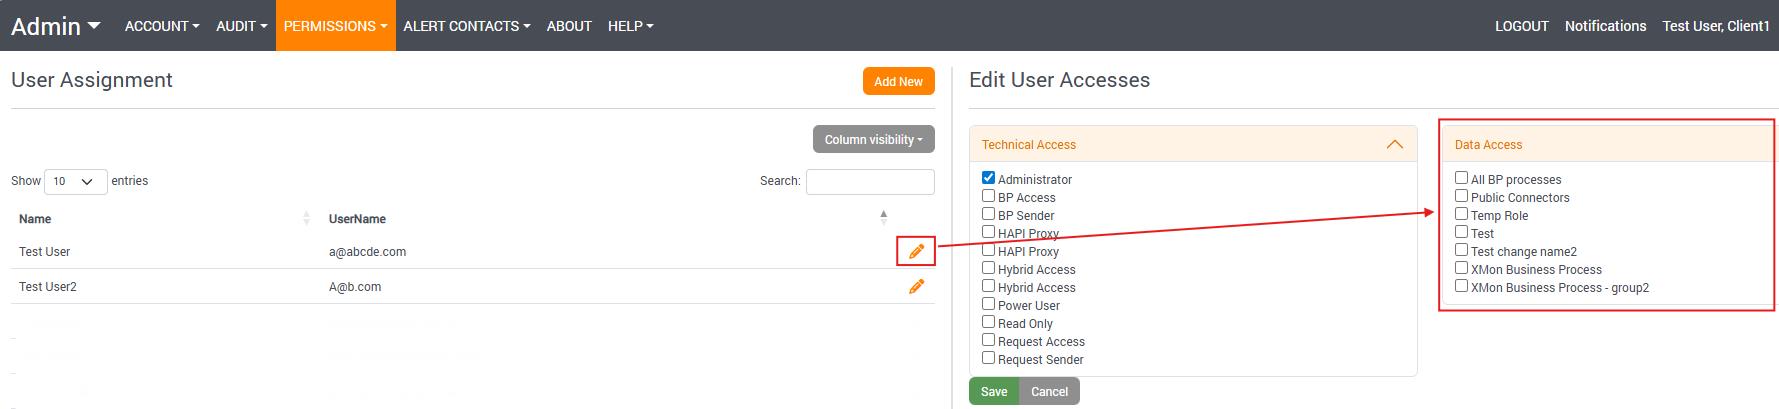Sort by the Name column arrows

tap(306, 219)
